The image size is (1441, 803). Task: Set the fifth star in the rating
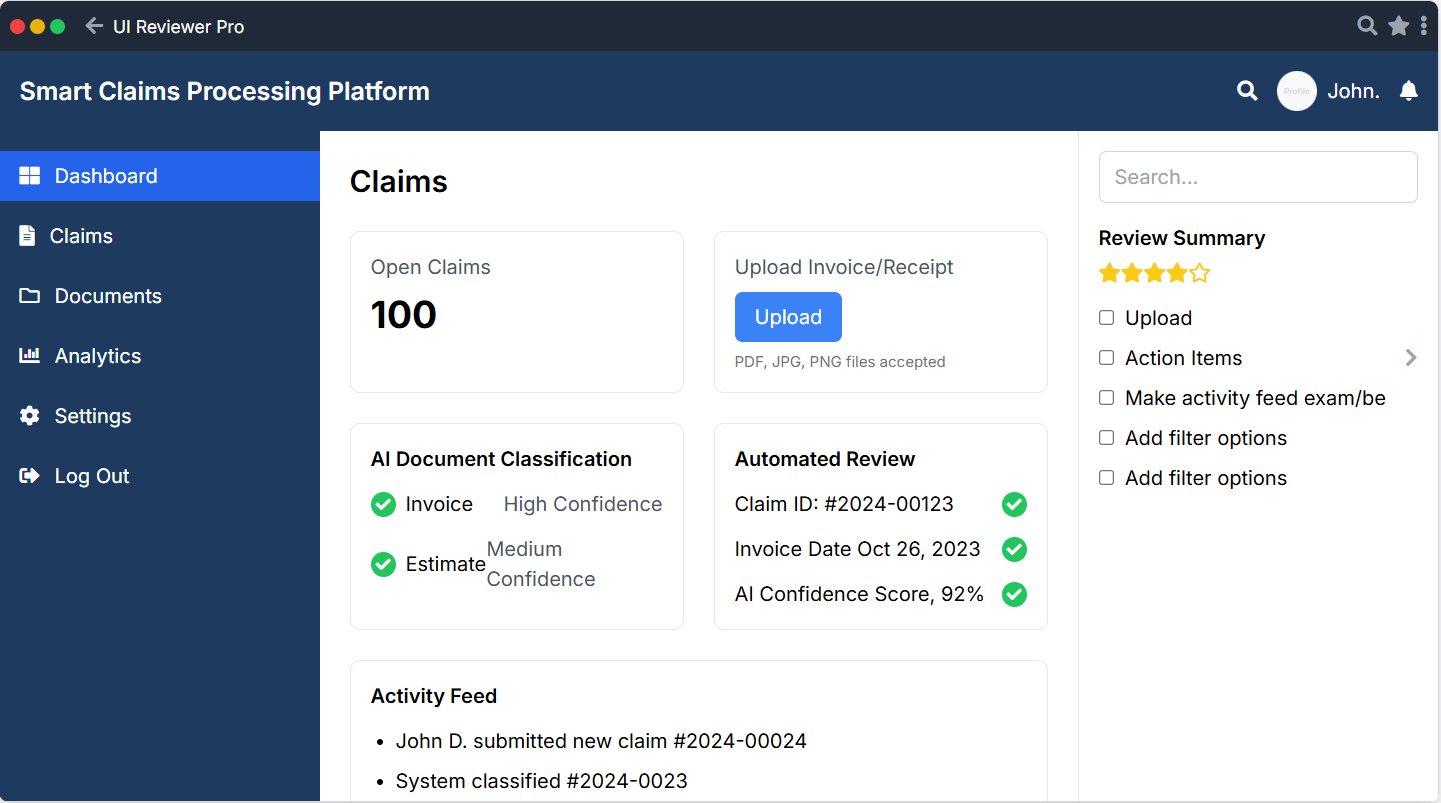pos(1199,272)
